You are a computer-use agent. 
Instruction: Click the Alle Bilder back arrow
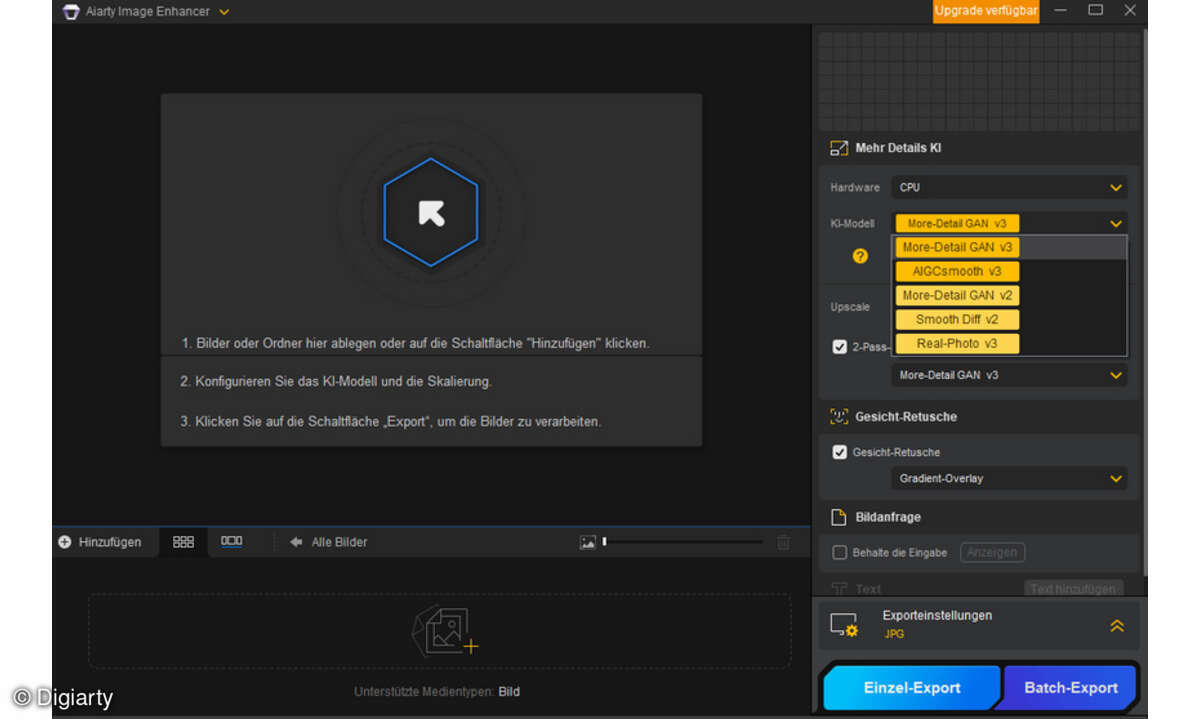click(x=296, y=542)
